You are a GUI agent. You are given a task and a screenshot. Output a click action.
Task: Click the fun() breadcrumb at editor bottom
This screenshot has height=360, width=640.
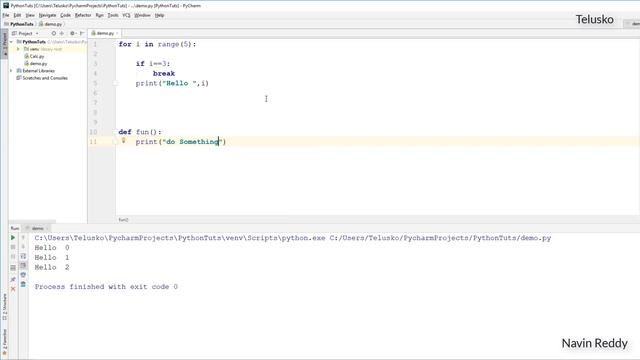(x=123, y=220)
